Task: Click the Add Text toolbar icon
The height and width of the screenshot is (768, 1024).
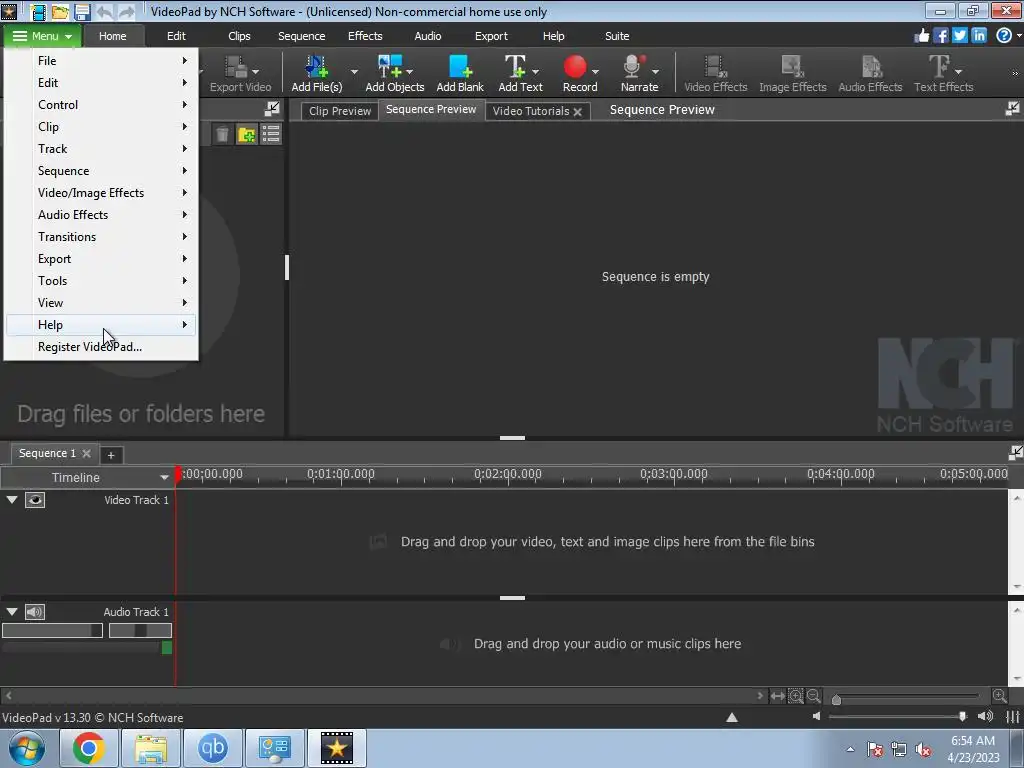Action: pyautogui.click(x=520, y=72)
